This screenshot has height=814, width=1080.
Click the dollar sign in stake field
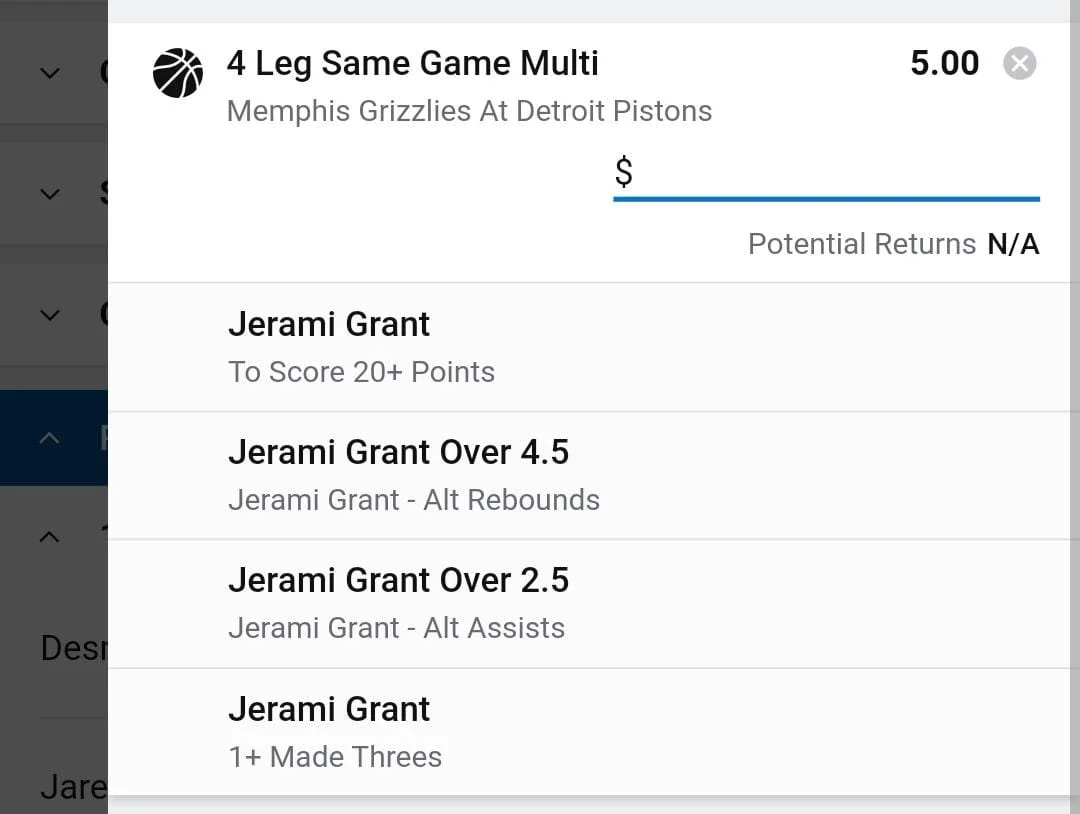pos(624,172)
